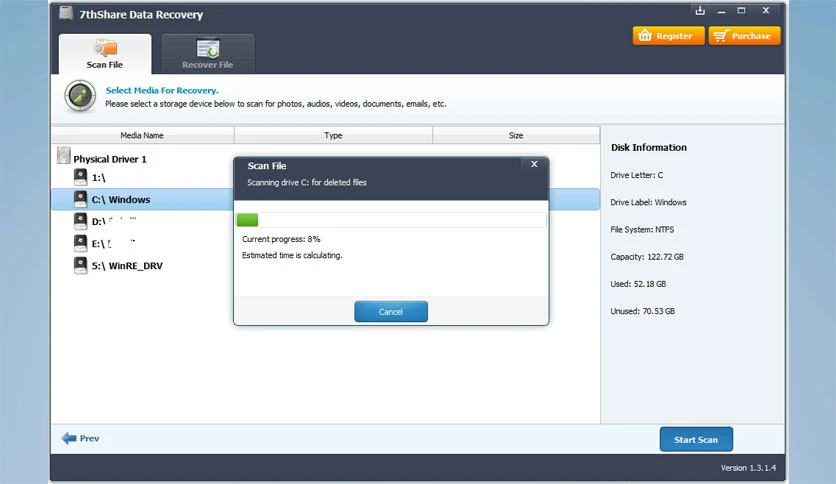The width and height of the screenshot is (836, 484).
Task: Click the 'Used: 52.18 GB' value
Action: pyautogui.click(x=638, y=284)
